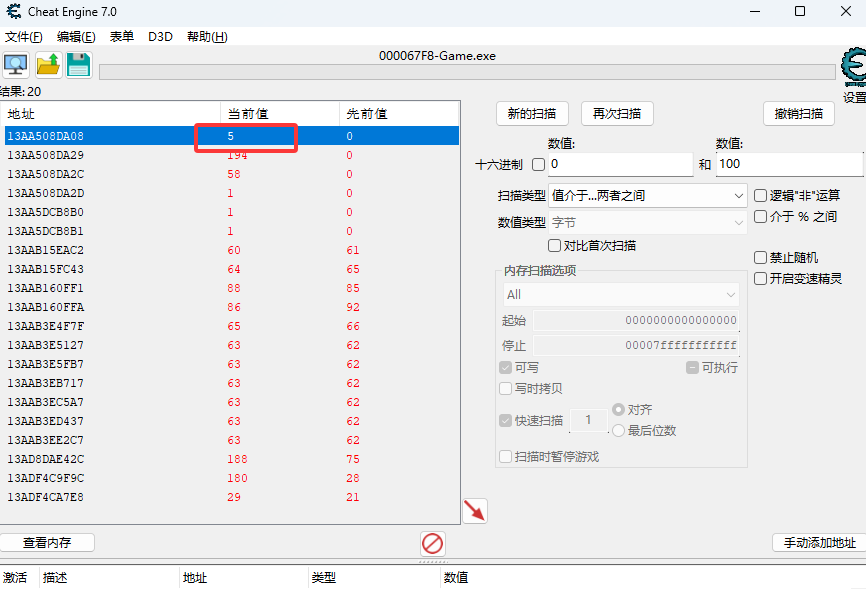Open the D3D menu

[160, 37]
